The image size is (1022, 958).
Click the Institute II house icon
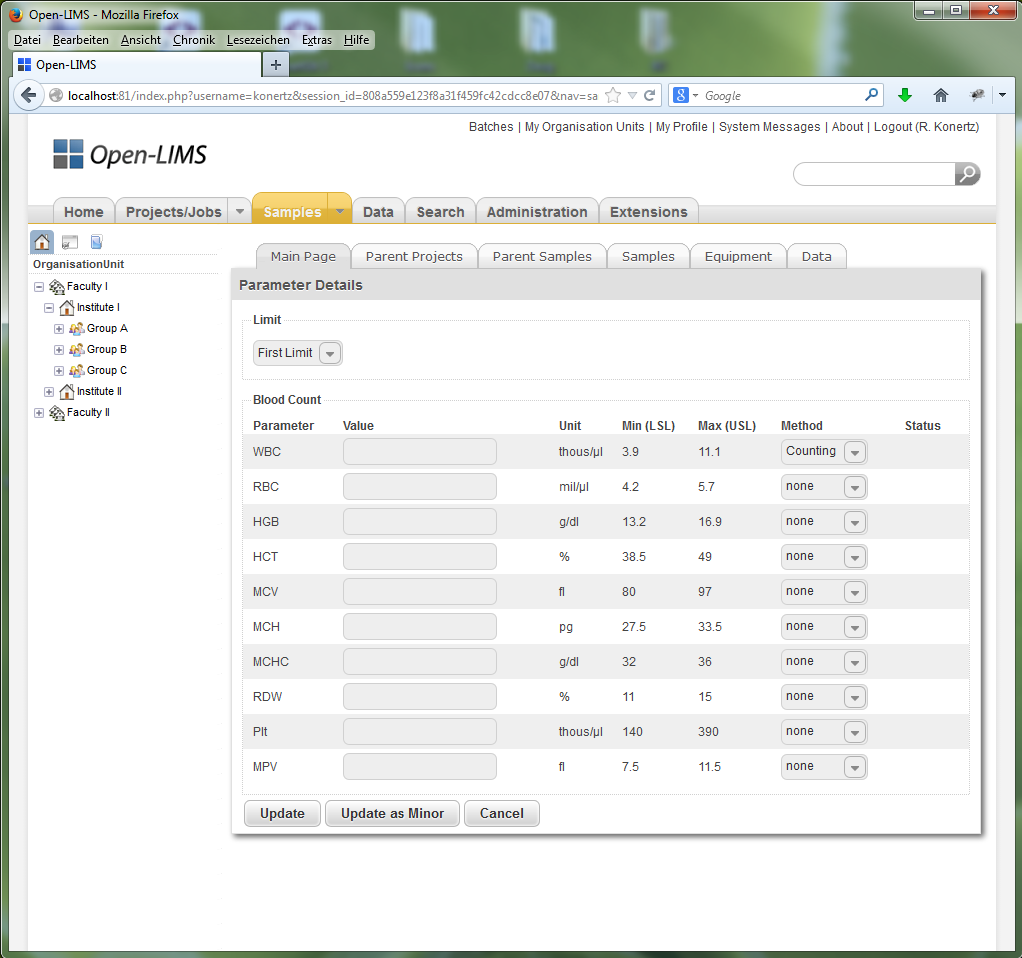[x=69, y=391]
